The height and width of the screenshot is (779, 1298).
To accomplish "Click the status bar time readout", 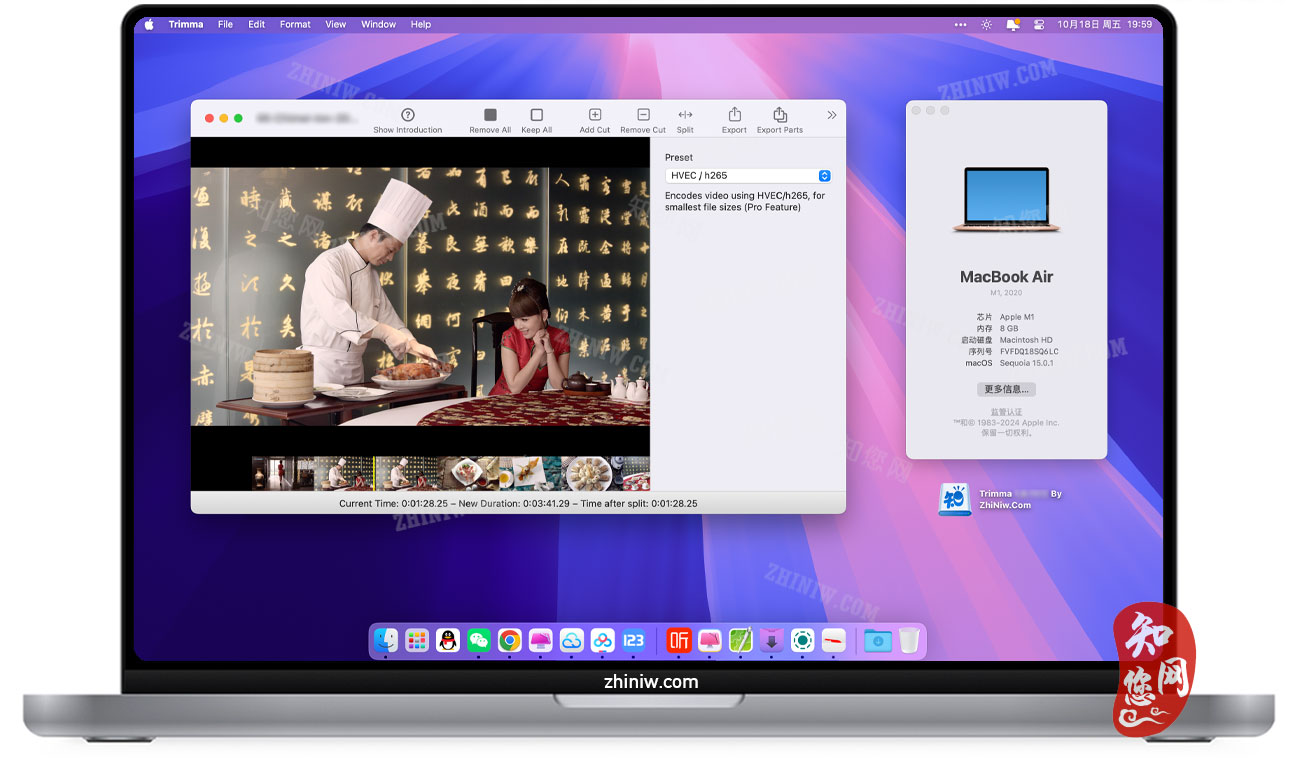I will tap(518, 504).
